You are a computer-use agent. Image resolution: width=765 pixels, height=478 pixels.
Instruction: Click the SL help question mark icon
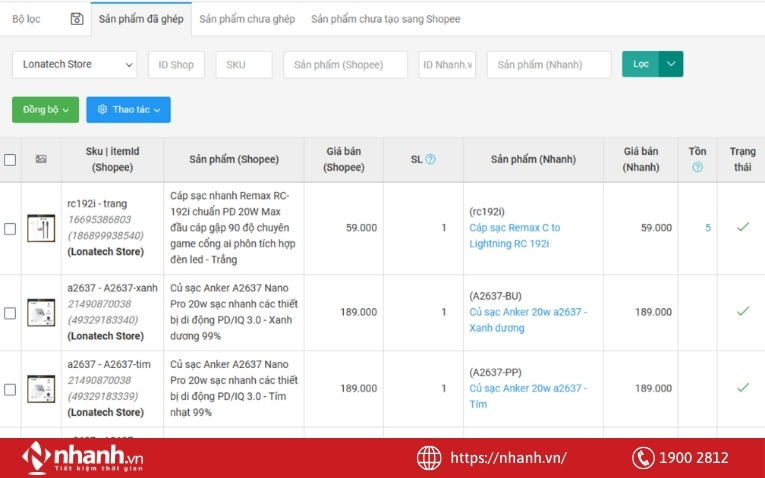click(x=430, y=159)
